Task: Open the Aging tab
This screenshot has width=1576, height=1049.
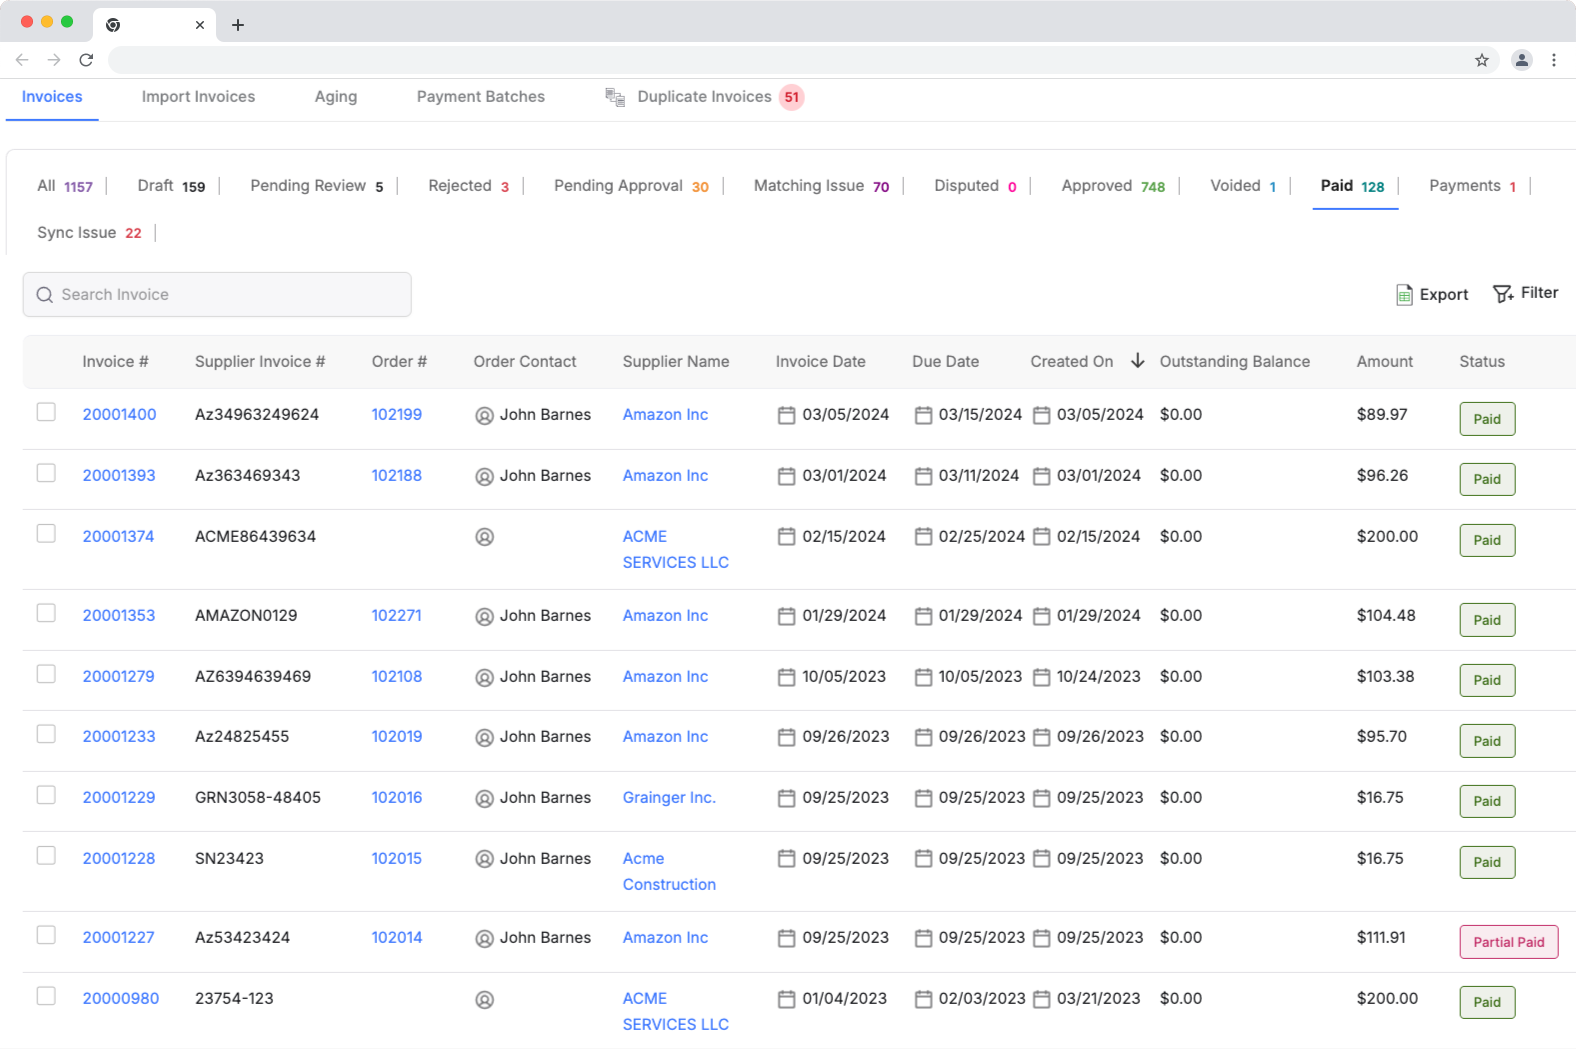Action: point(336,97)
